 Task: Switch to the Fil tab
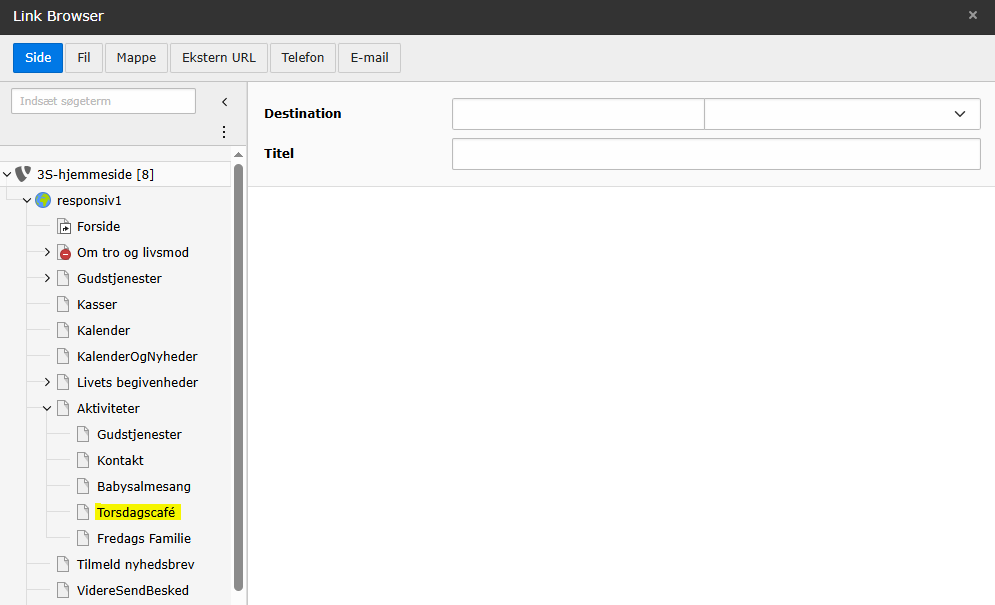pyautogui.click(x=84, y=58)
